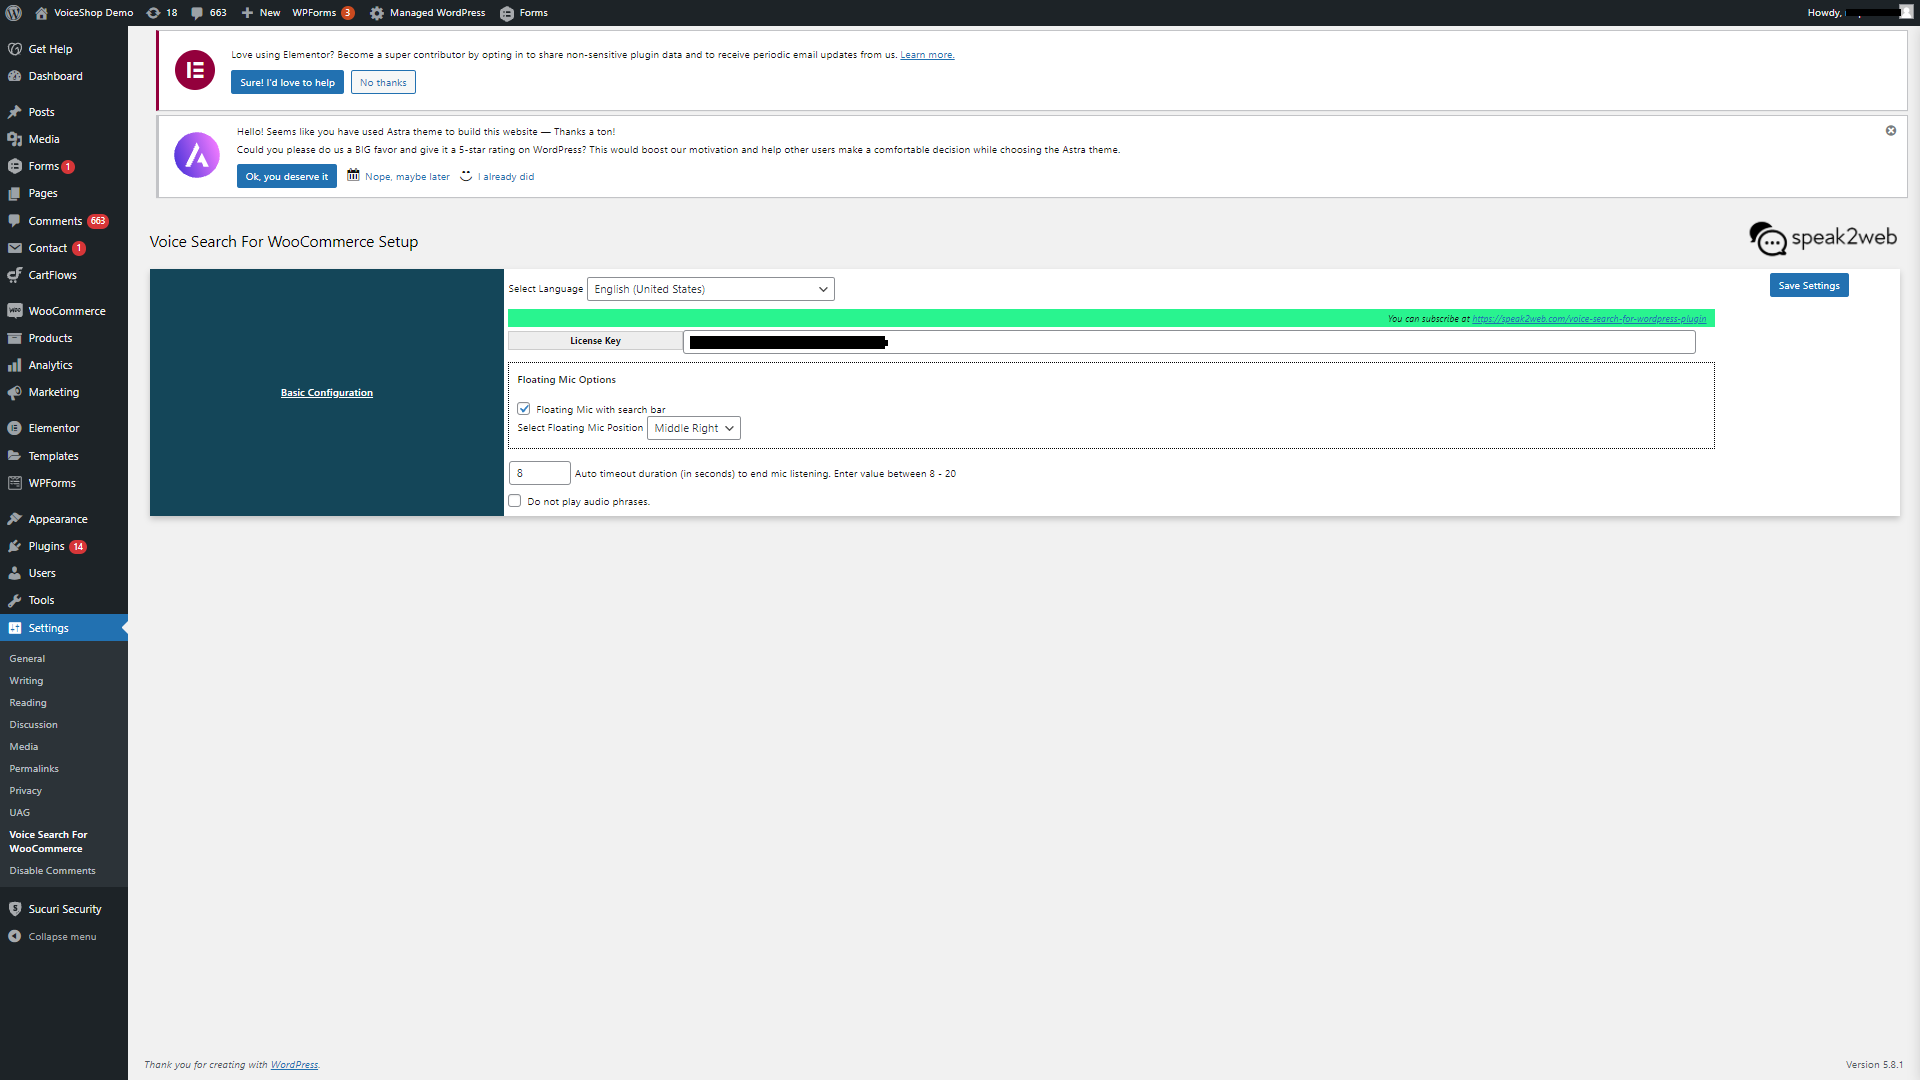Open Contact sidebar item
This screenshot has width=1920, height=1080.
pyautogui.click(x=64, y=248)
